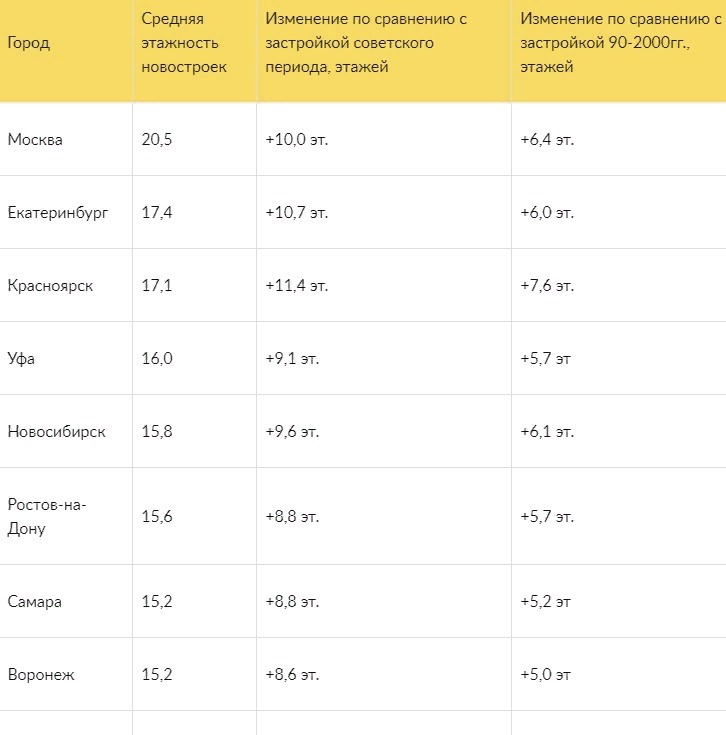Select header about застройкой 90-2000гг.
Viewport: 726px width, 735px height.
pyautogui.click(x=620, y=43)
